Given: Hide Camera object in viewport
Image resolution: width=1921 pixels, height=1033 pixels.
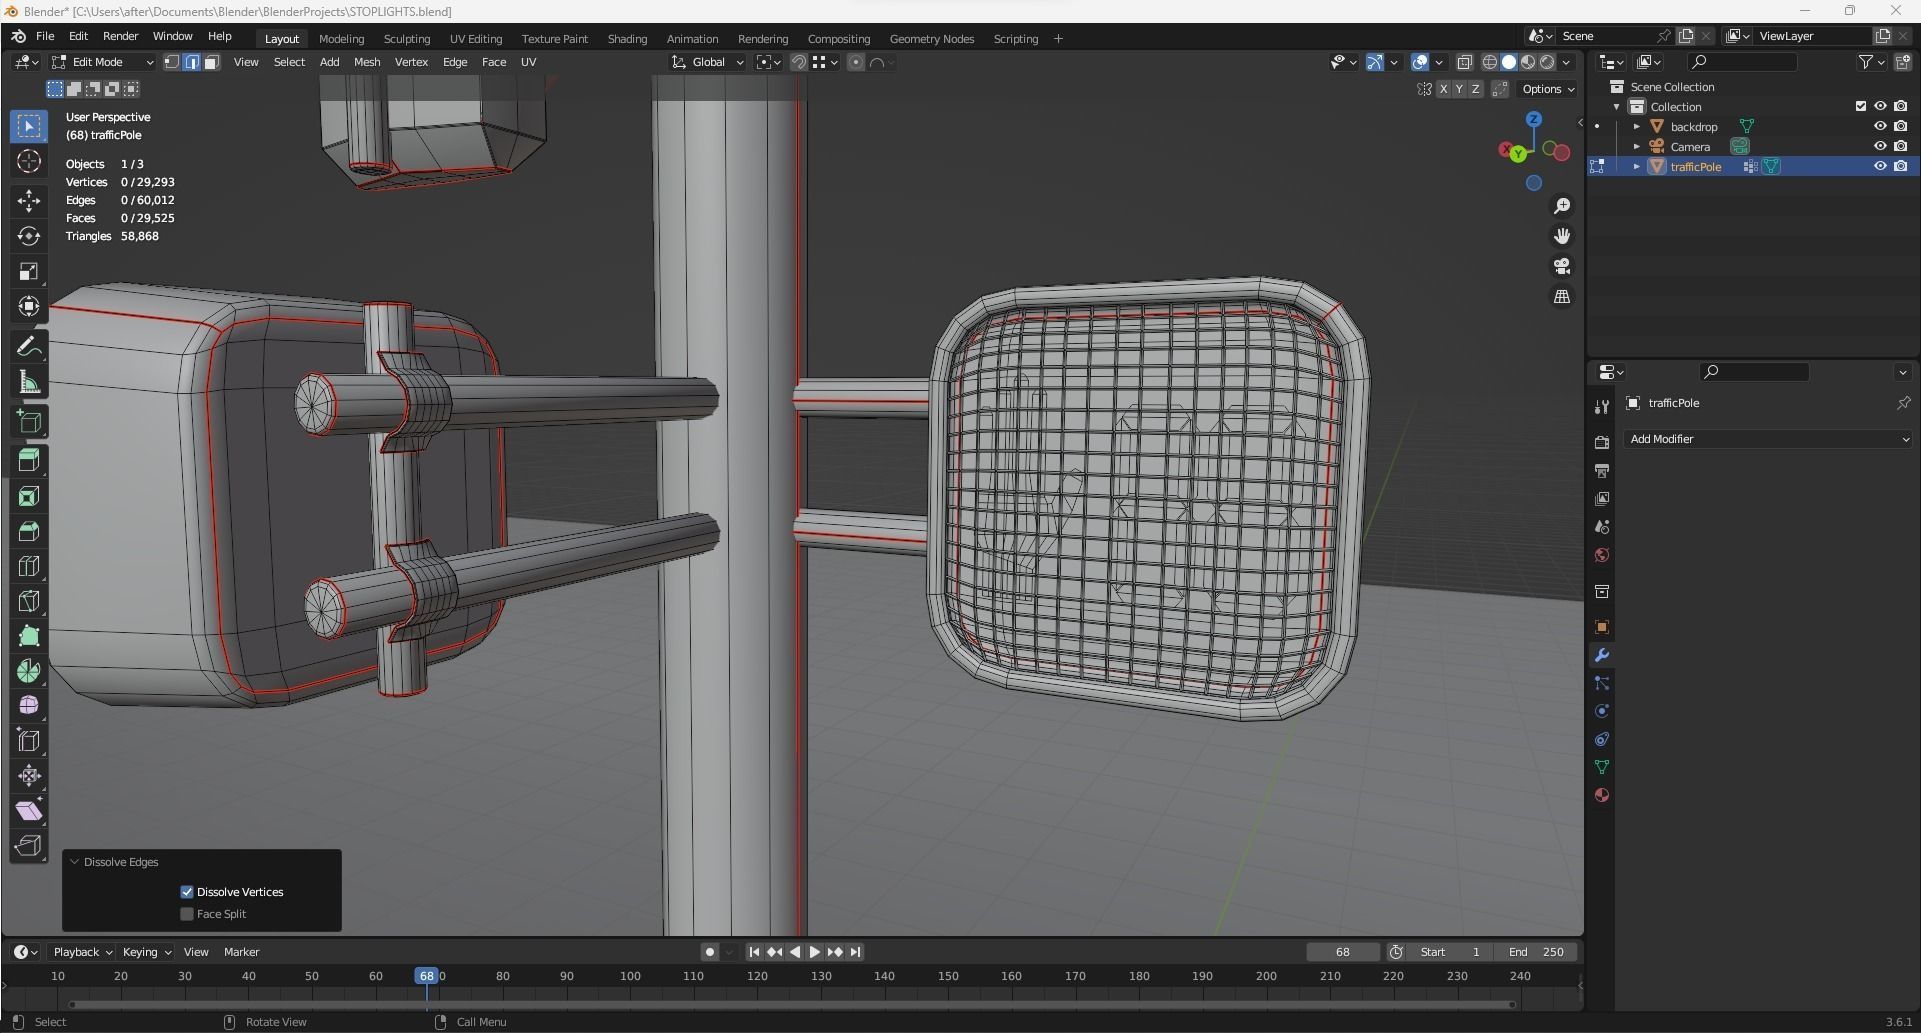Looking at the screenshot, I should pos(1879,147).
